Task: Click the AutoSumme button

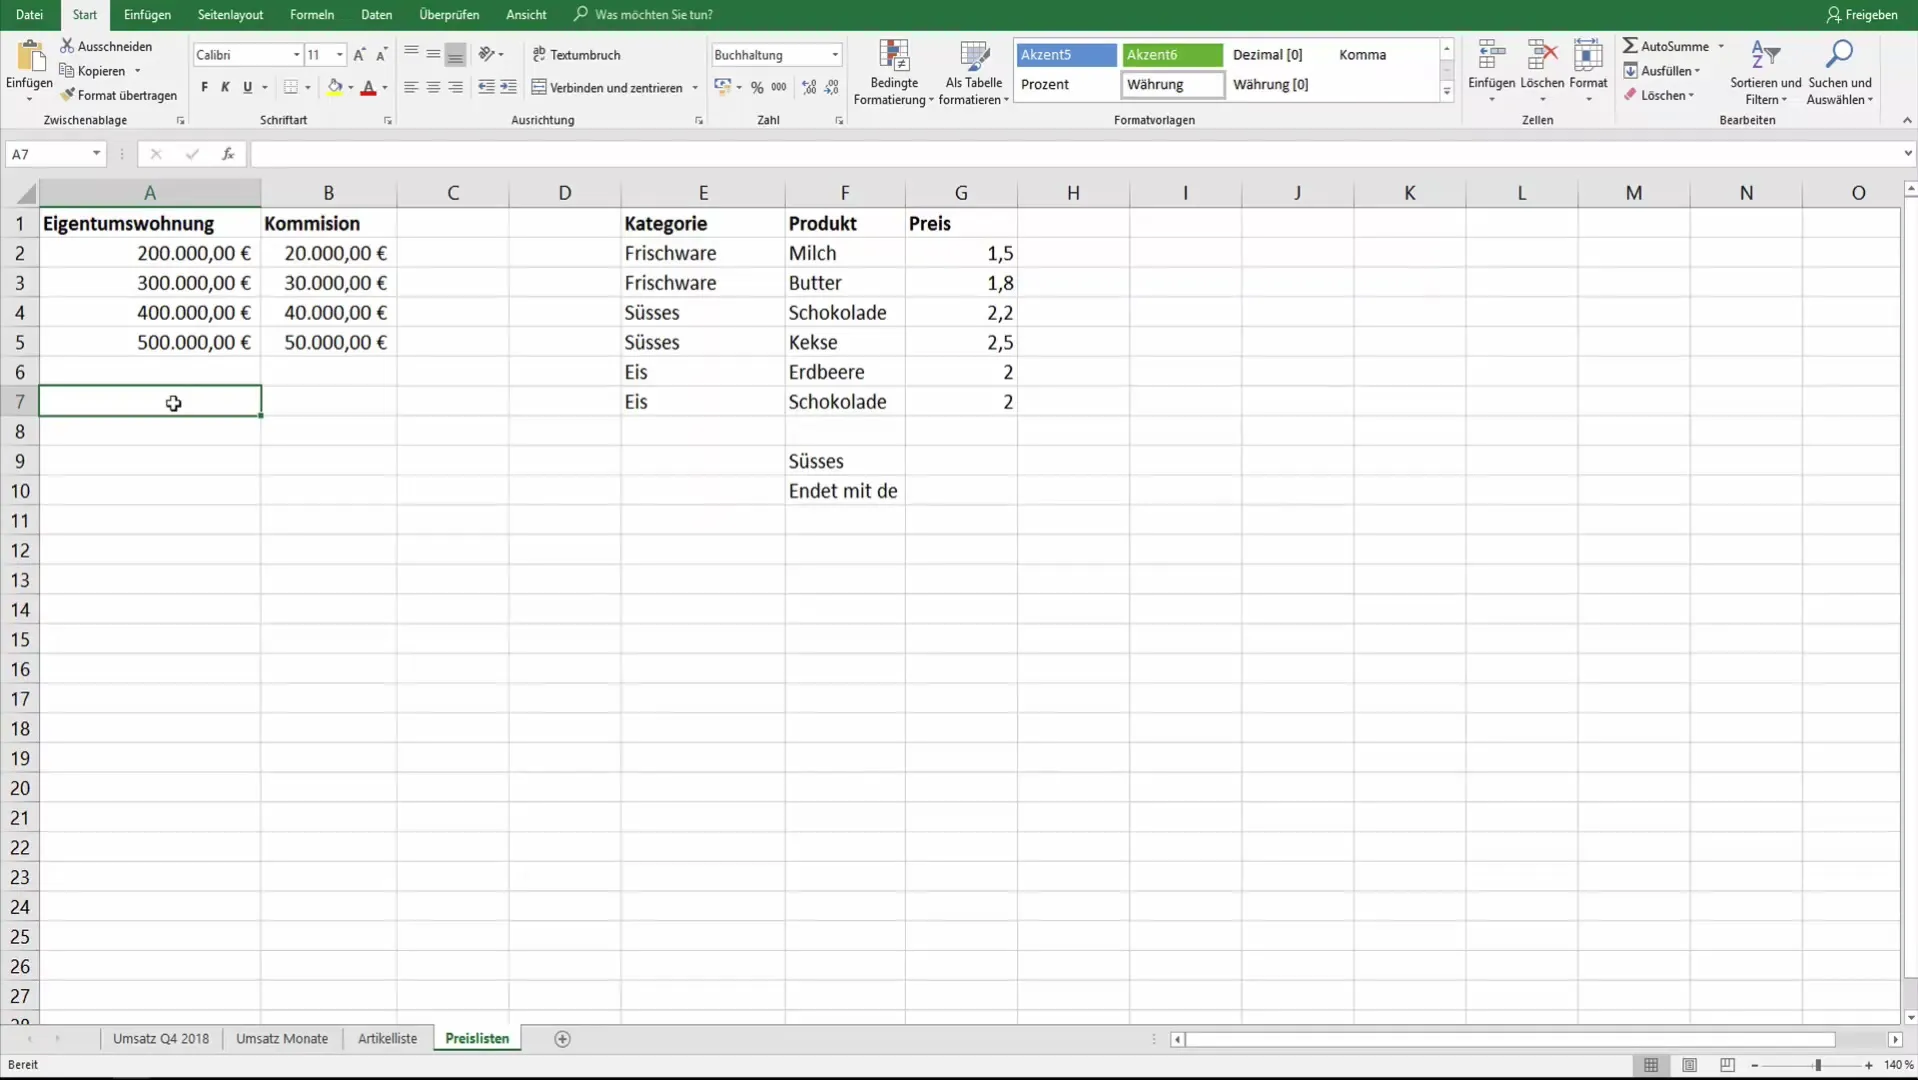Action: (x=1665, y=46)
